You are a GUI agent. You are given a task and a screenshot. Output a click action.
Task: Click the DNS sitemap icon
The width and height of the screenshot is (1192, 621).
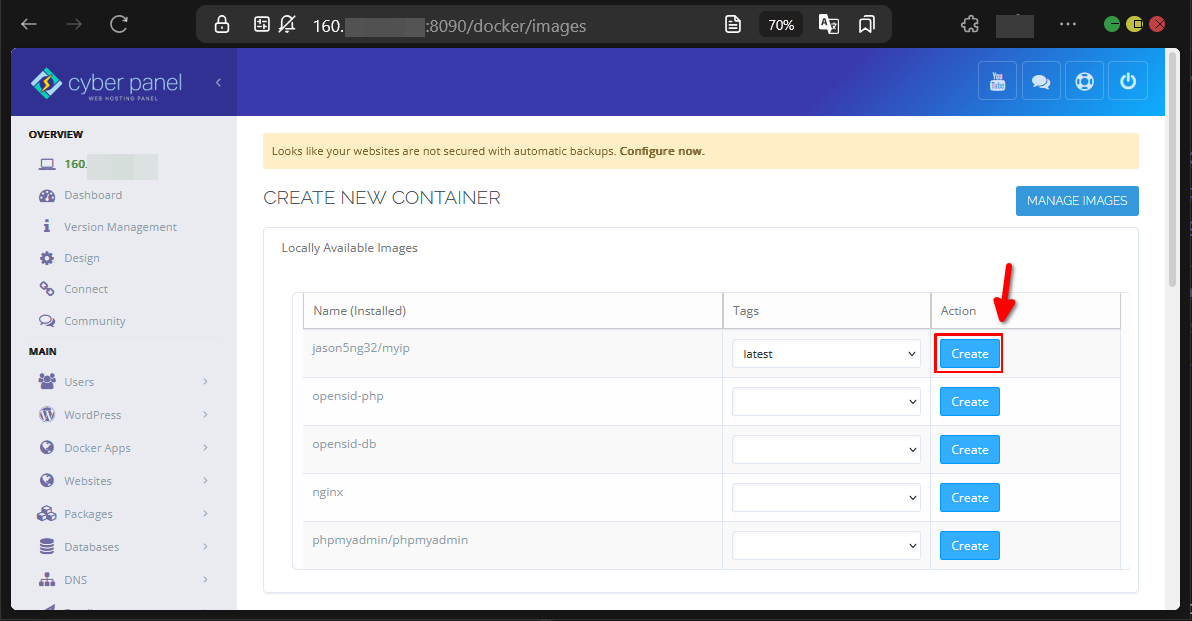click(x=47, y=580)
